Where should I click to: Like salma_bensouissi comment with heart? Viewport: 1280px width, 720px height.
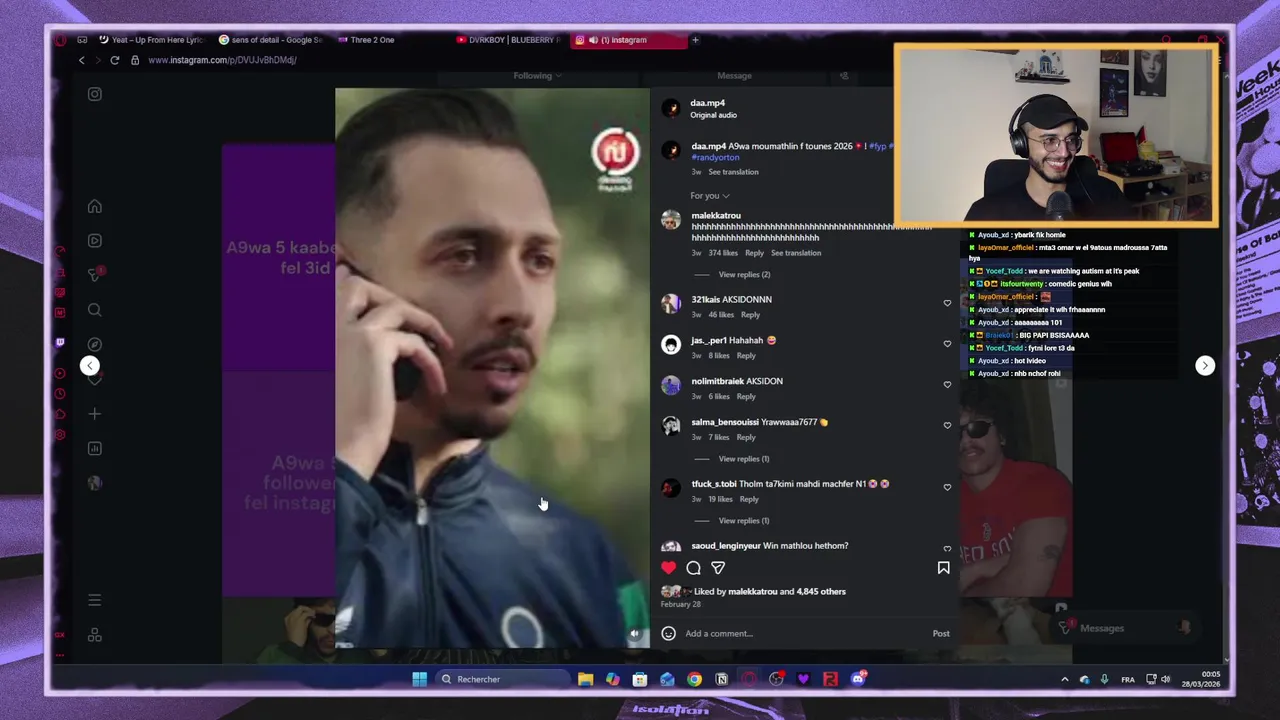[947, 426]
